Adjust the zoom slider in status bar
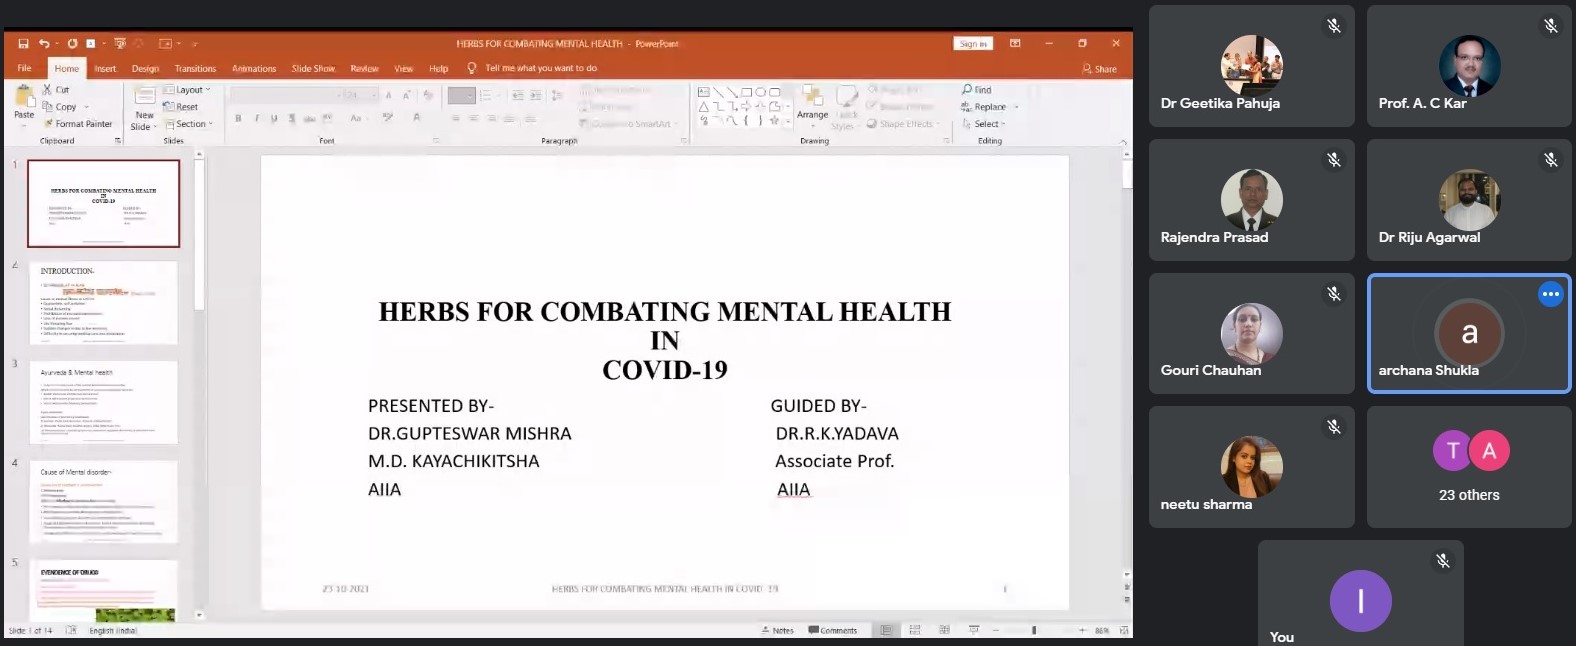 coord(1034,630)
